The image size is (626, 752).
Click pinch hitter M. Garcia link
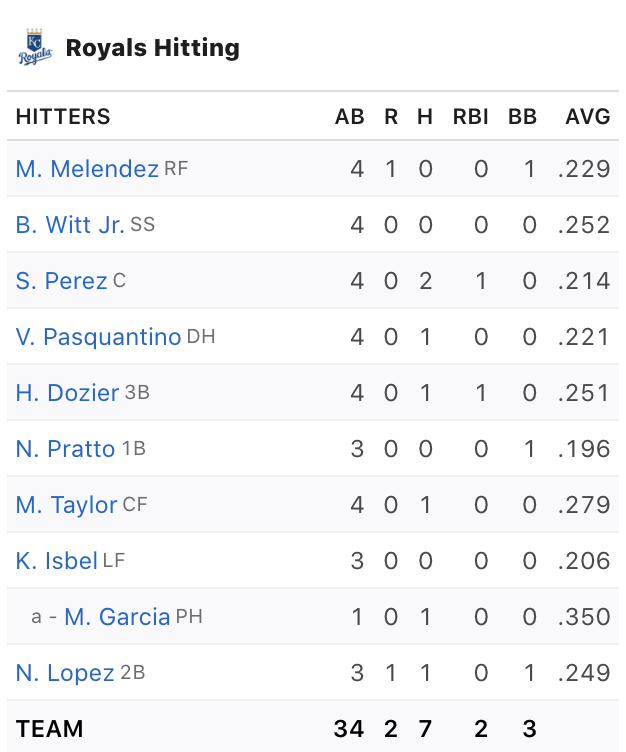117,617
